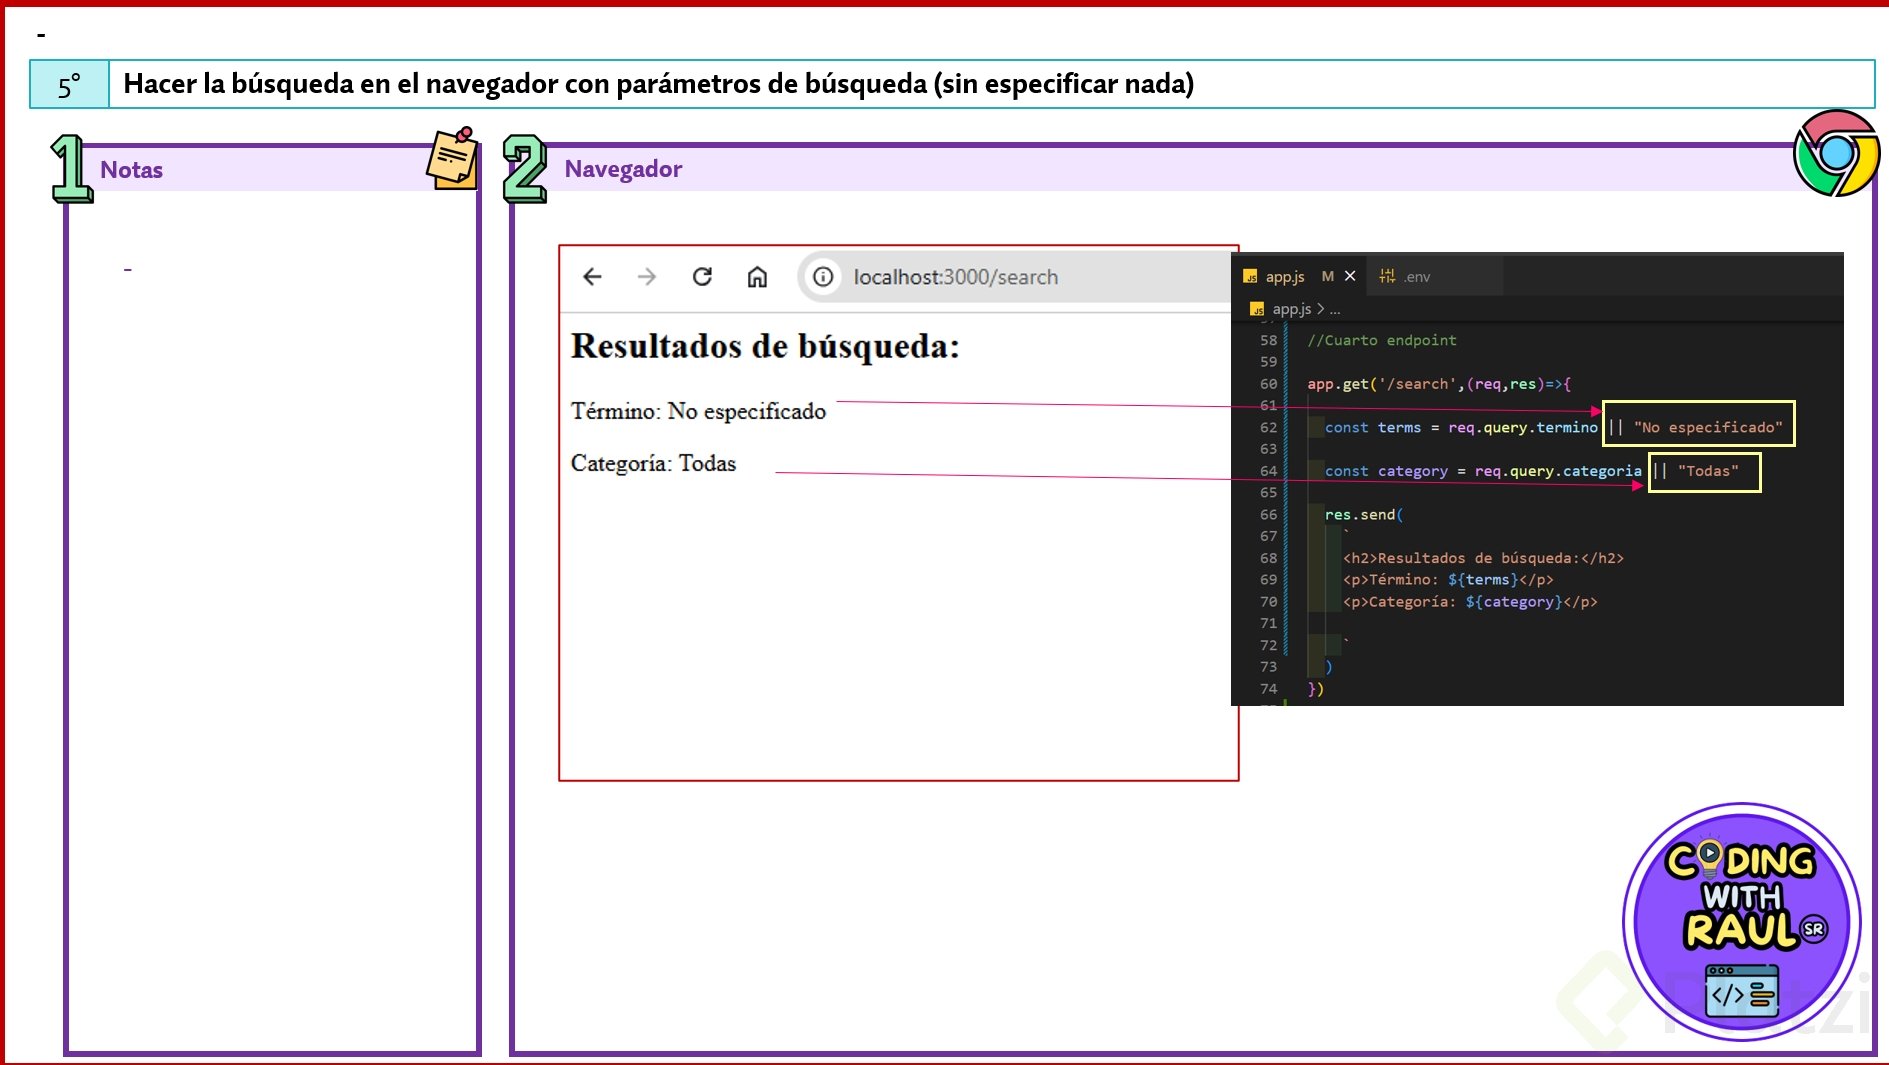Click the app.js breadcrumb in editor

point(1291,310)
